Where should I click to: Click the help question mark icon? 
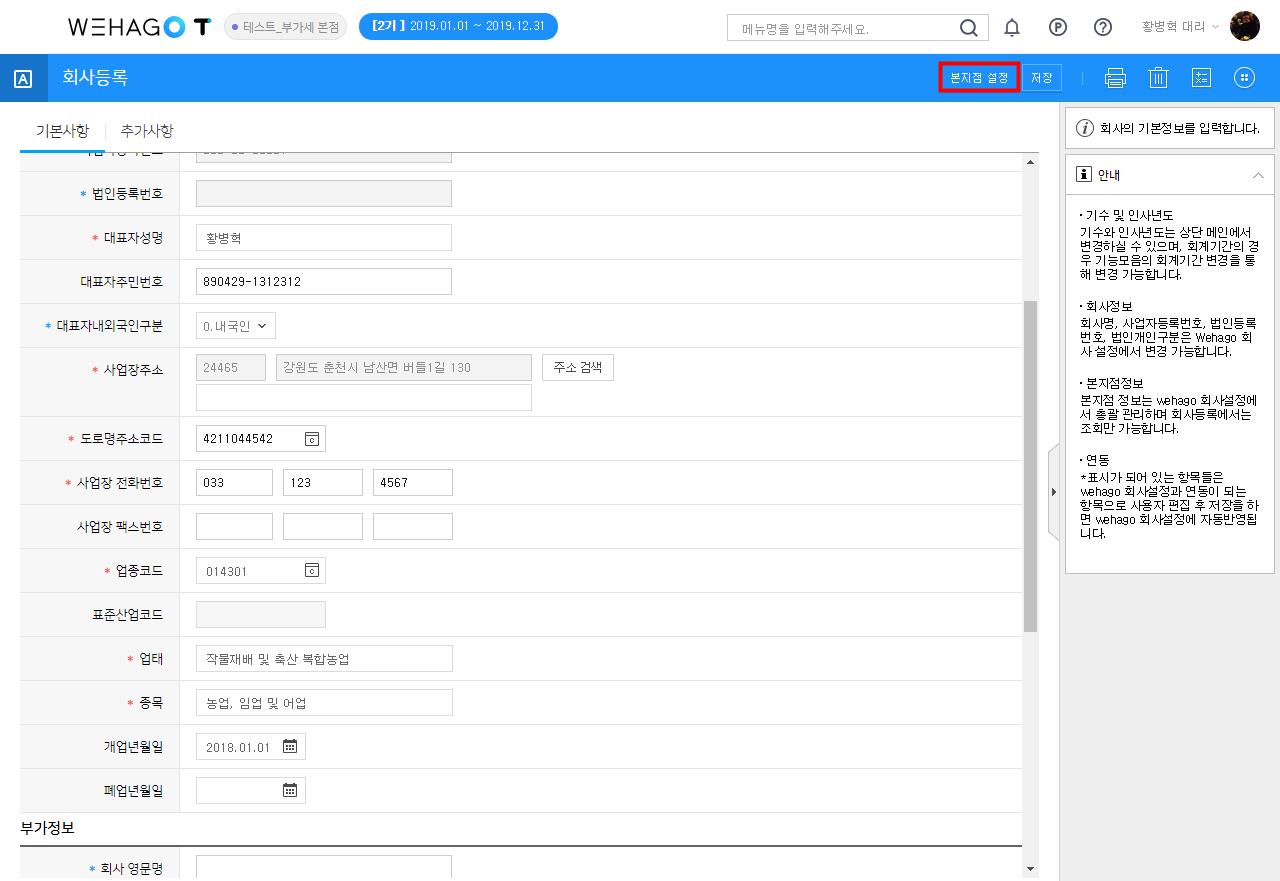click(x=1103, y=28)
